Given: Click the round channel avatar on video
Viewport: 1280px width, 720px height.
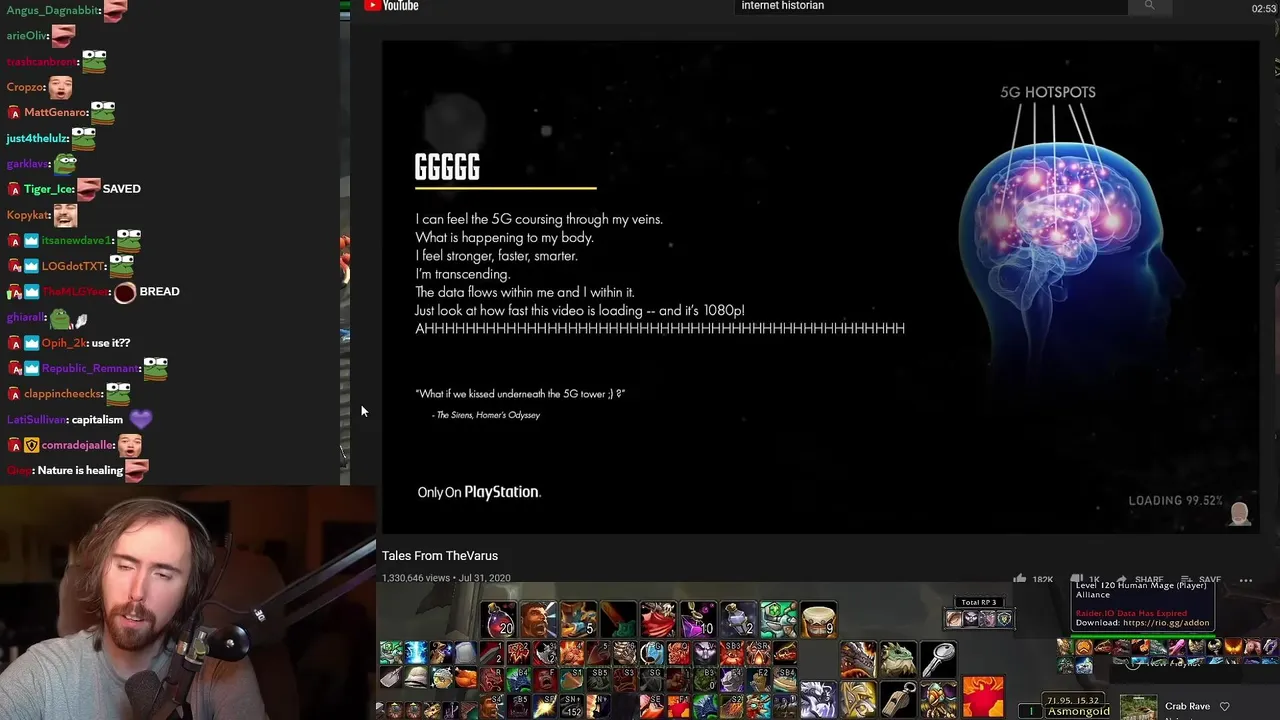Looking at the screenshot, I should (x=1240, y=514).
